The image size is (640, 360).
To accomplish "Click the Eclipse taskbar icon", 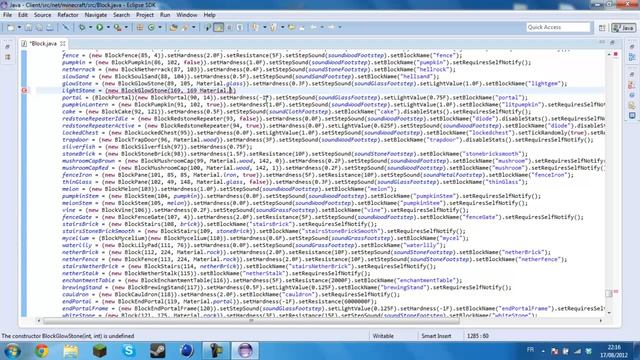I will [245, 351].
